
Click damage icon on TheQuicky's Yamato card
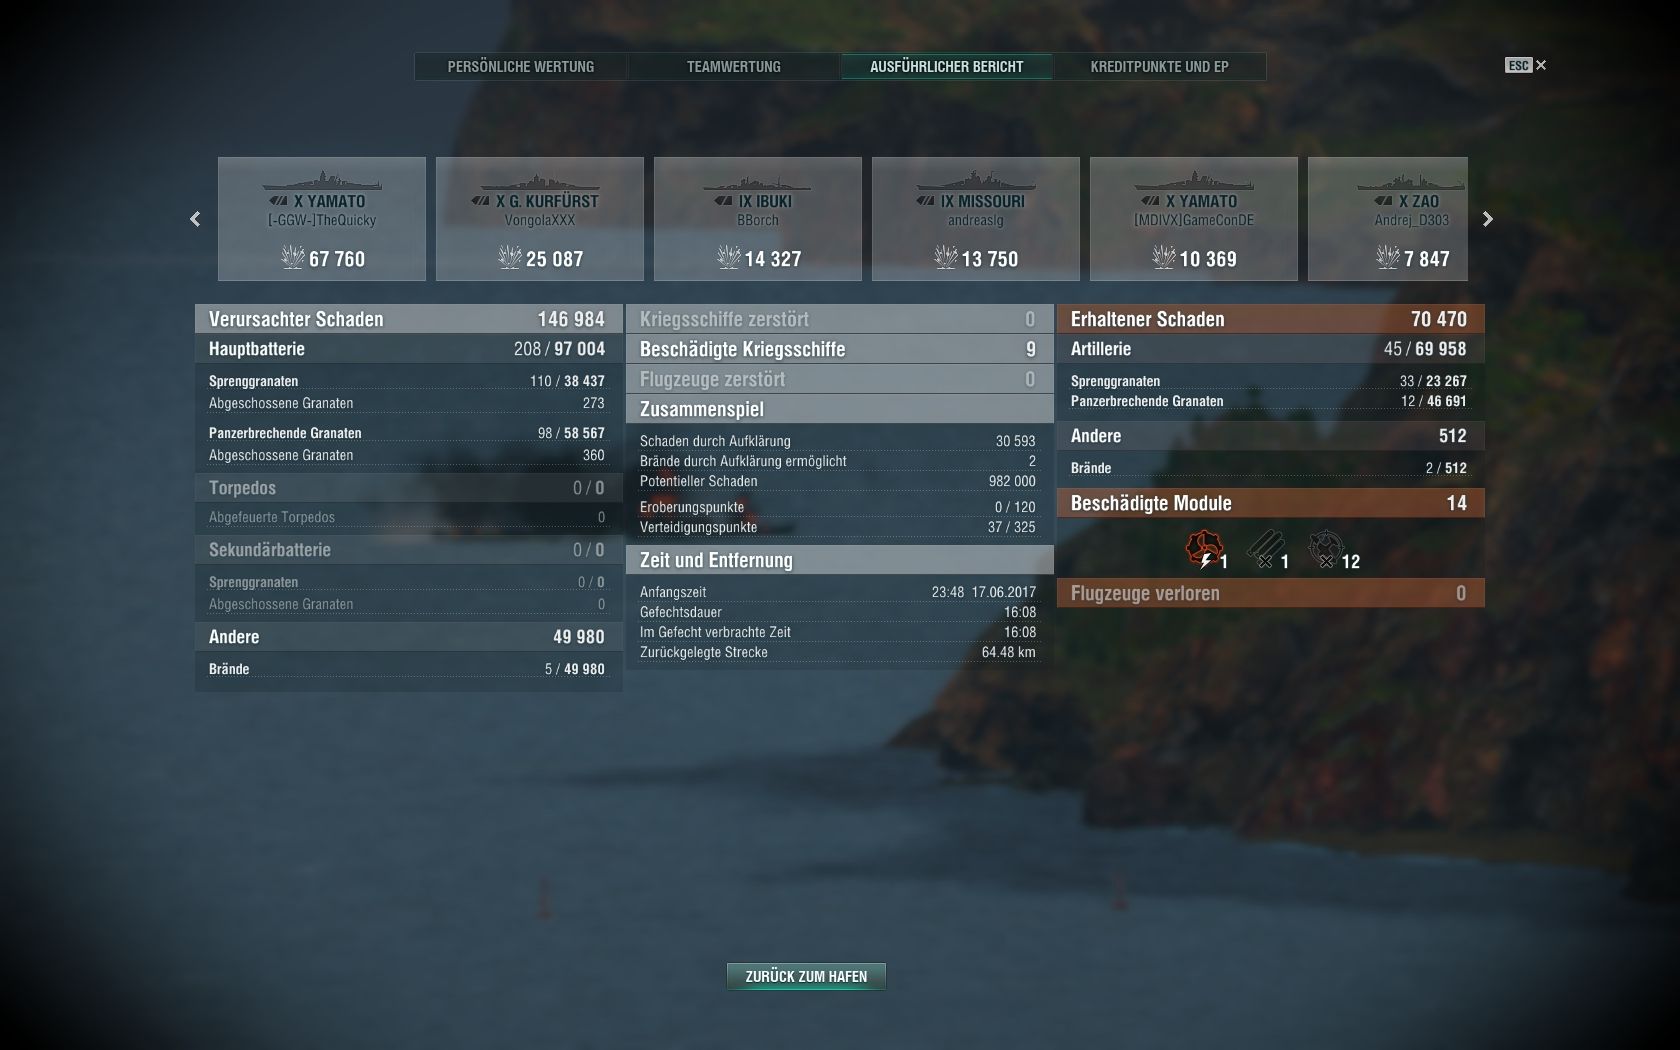293,258
